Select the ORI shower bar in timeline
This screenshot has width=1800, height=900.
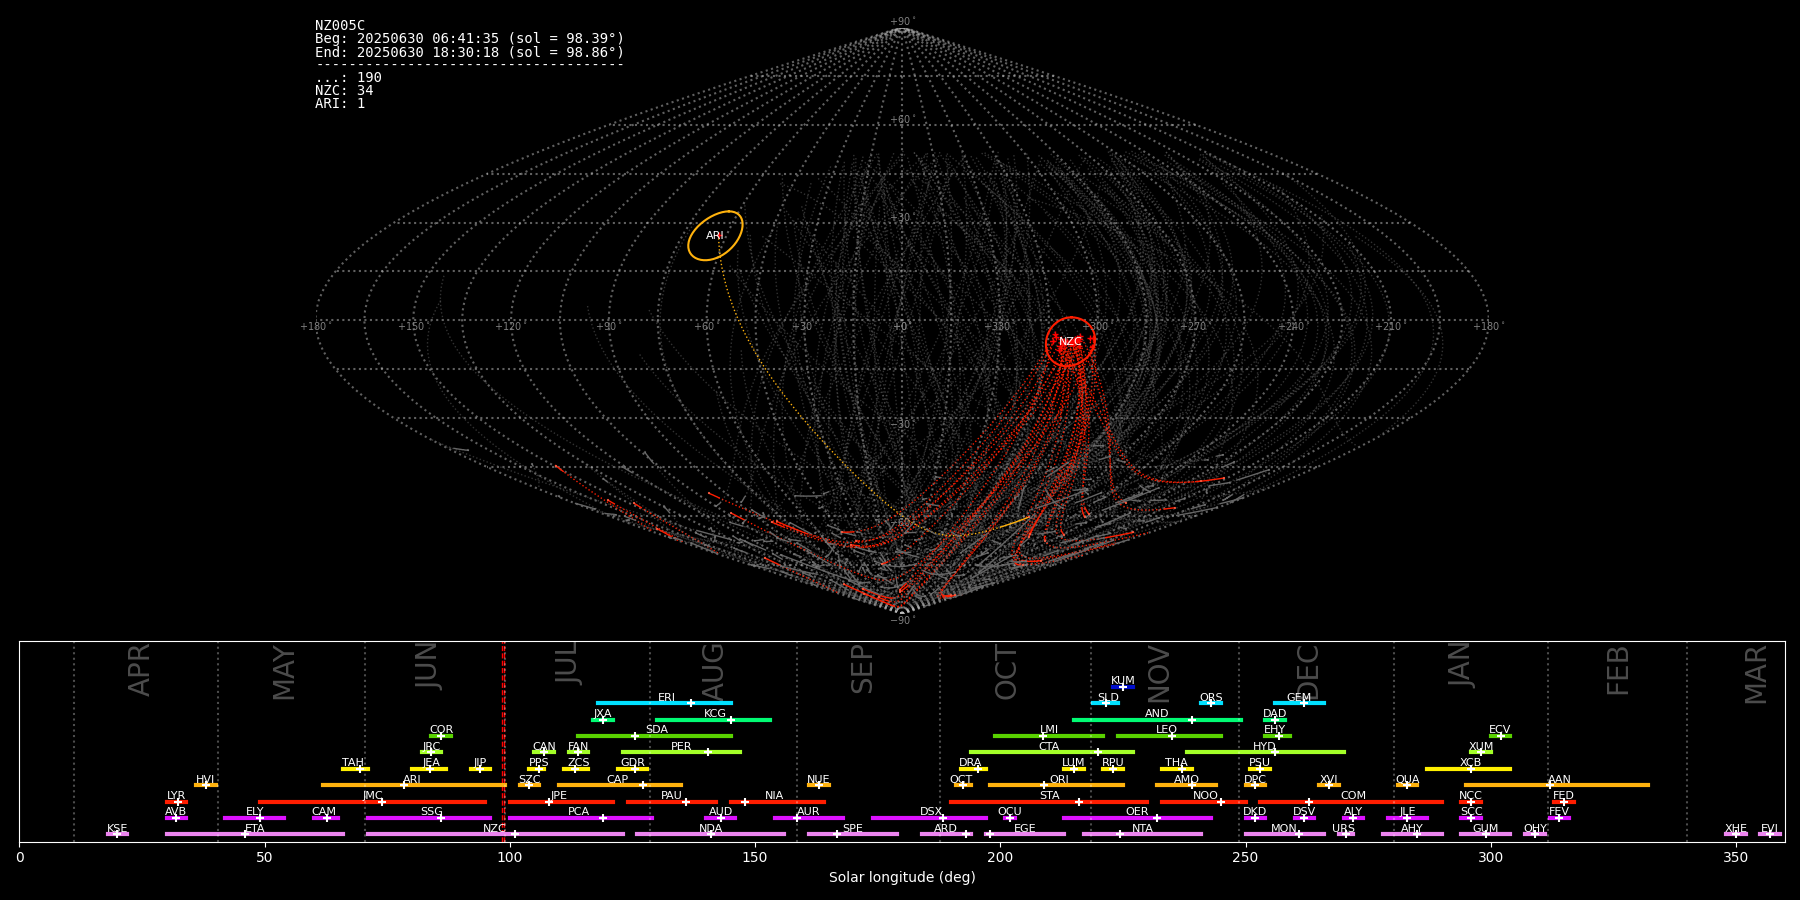[x=1056, y=785]
